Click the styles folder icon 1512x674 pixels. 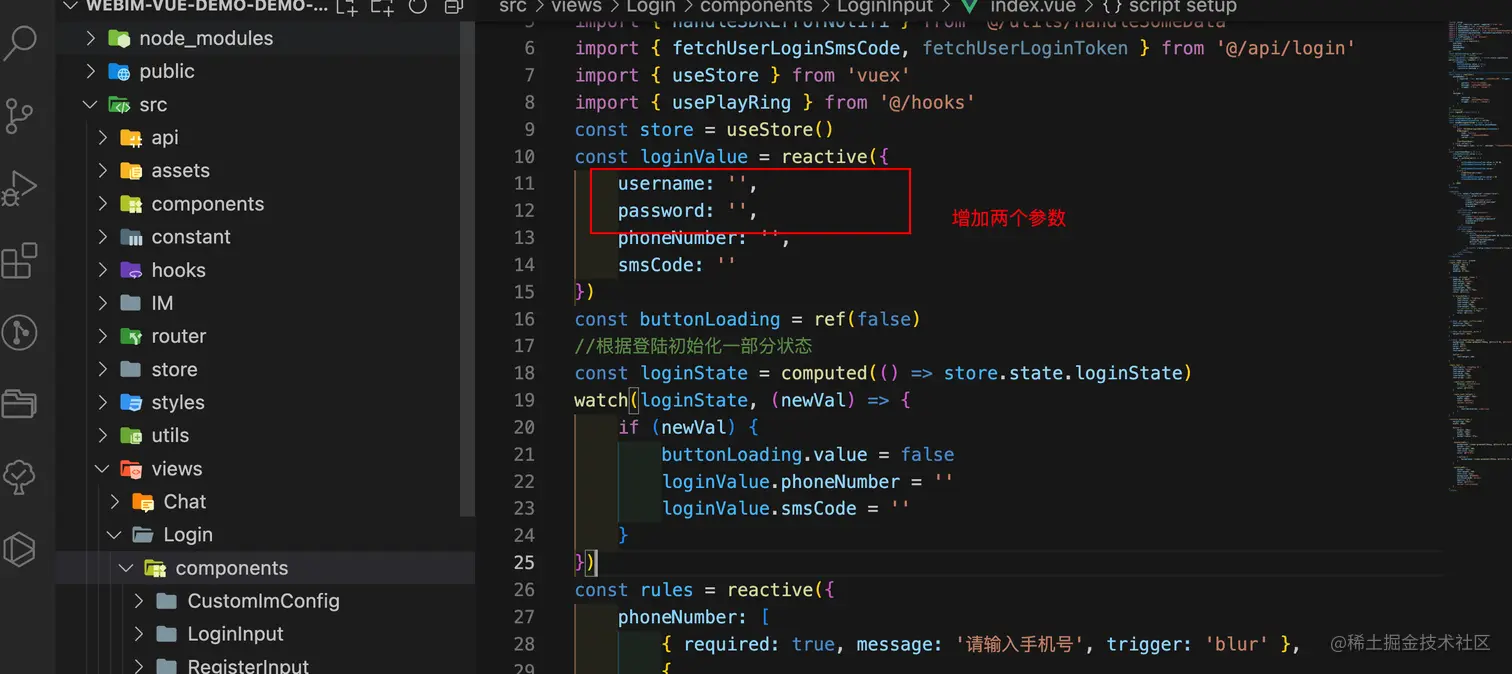(131, 403)
